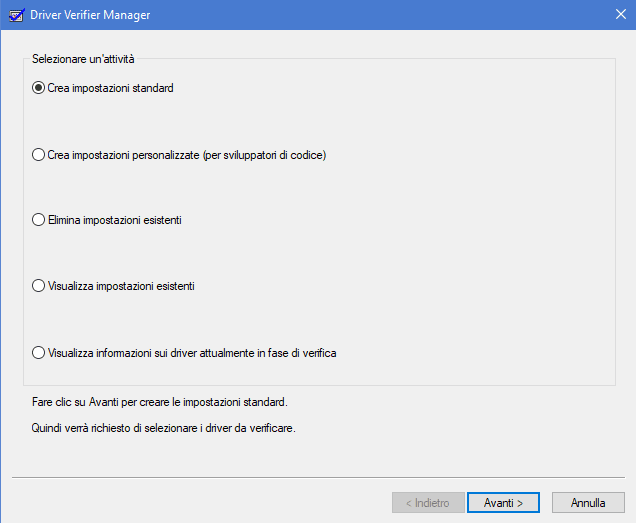Screen dimensions: 636x523
Task: Click the Driver Verifier Manager title bar icon
Action: click(x=15, y=15)
